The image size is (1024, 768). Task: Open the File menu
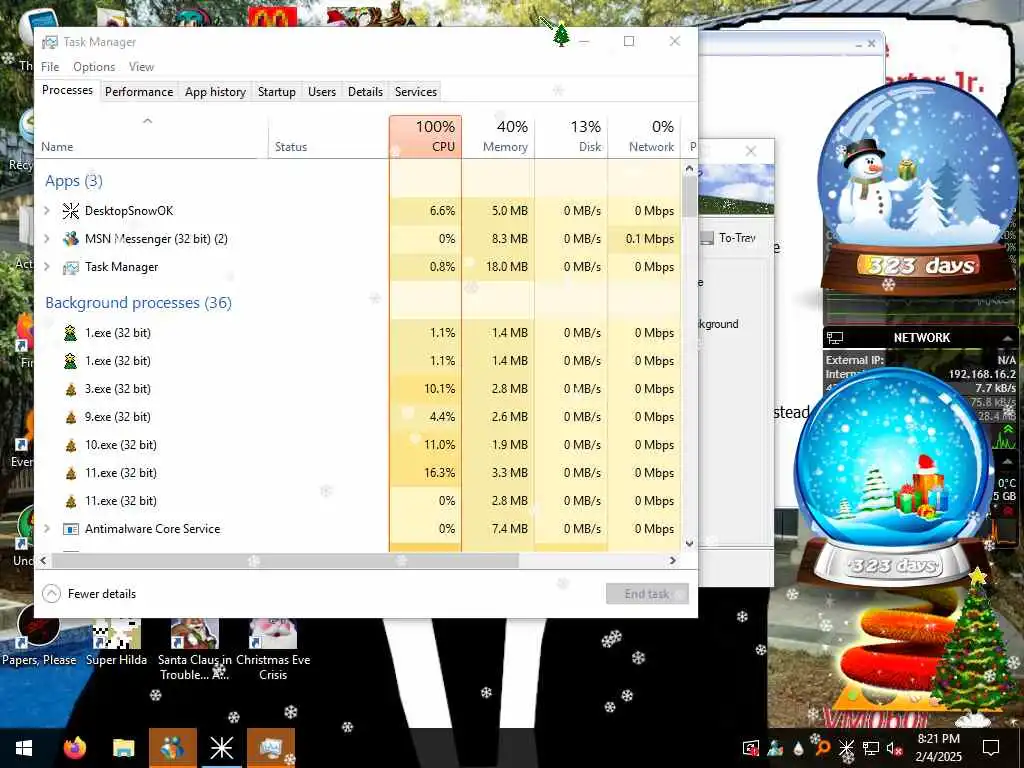(x=50, y=67)
